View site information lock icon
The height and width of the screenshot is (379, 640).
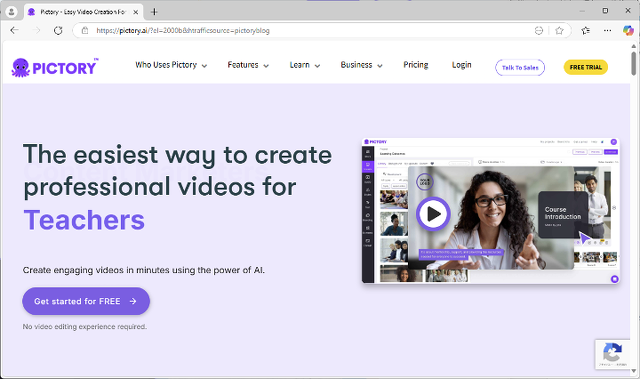(x=85, y=31)
